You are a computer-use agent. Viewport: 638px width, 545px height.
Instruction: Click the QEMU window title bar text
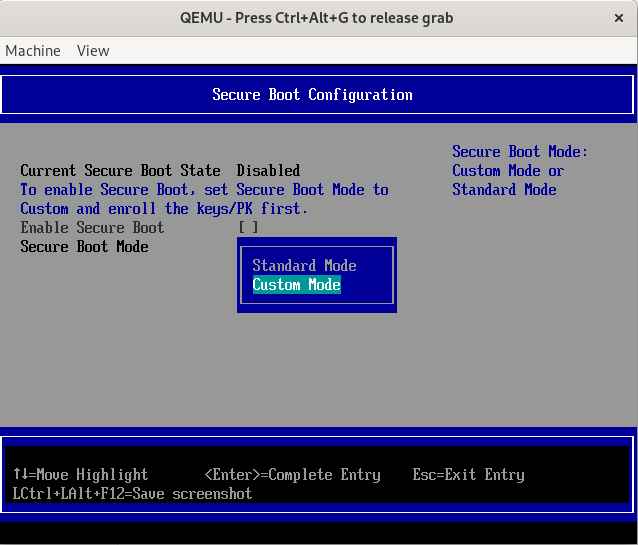[x=317, y=18]
